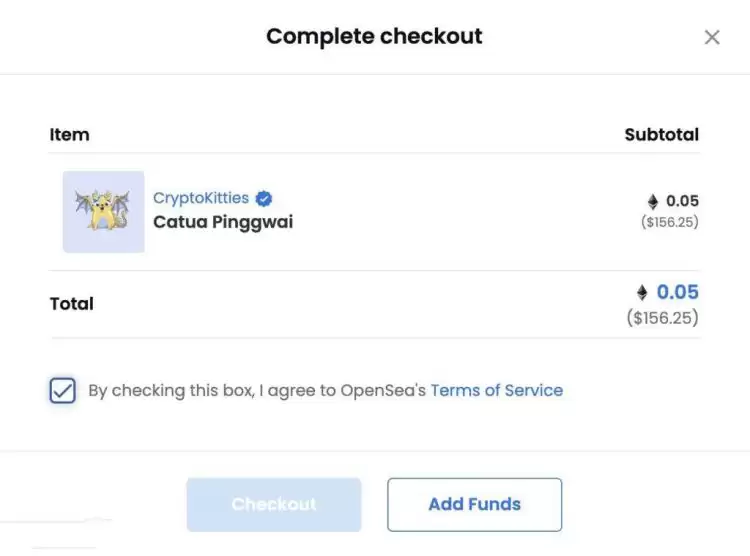Click the Total label
The image size is (750, 556).
(x=71, y=304)
